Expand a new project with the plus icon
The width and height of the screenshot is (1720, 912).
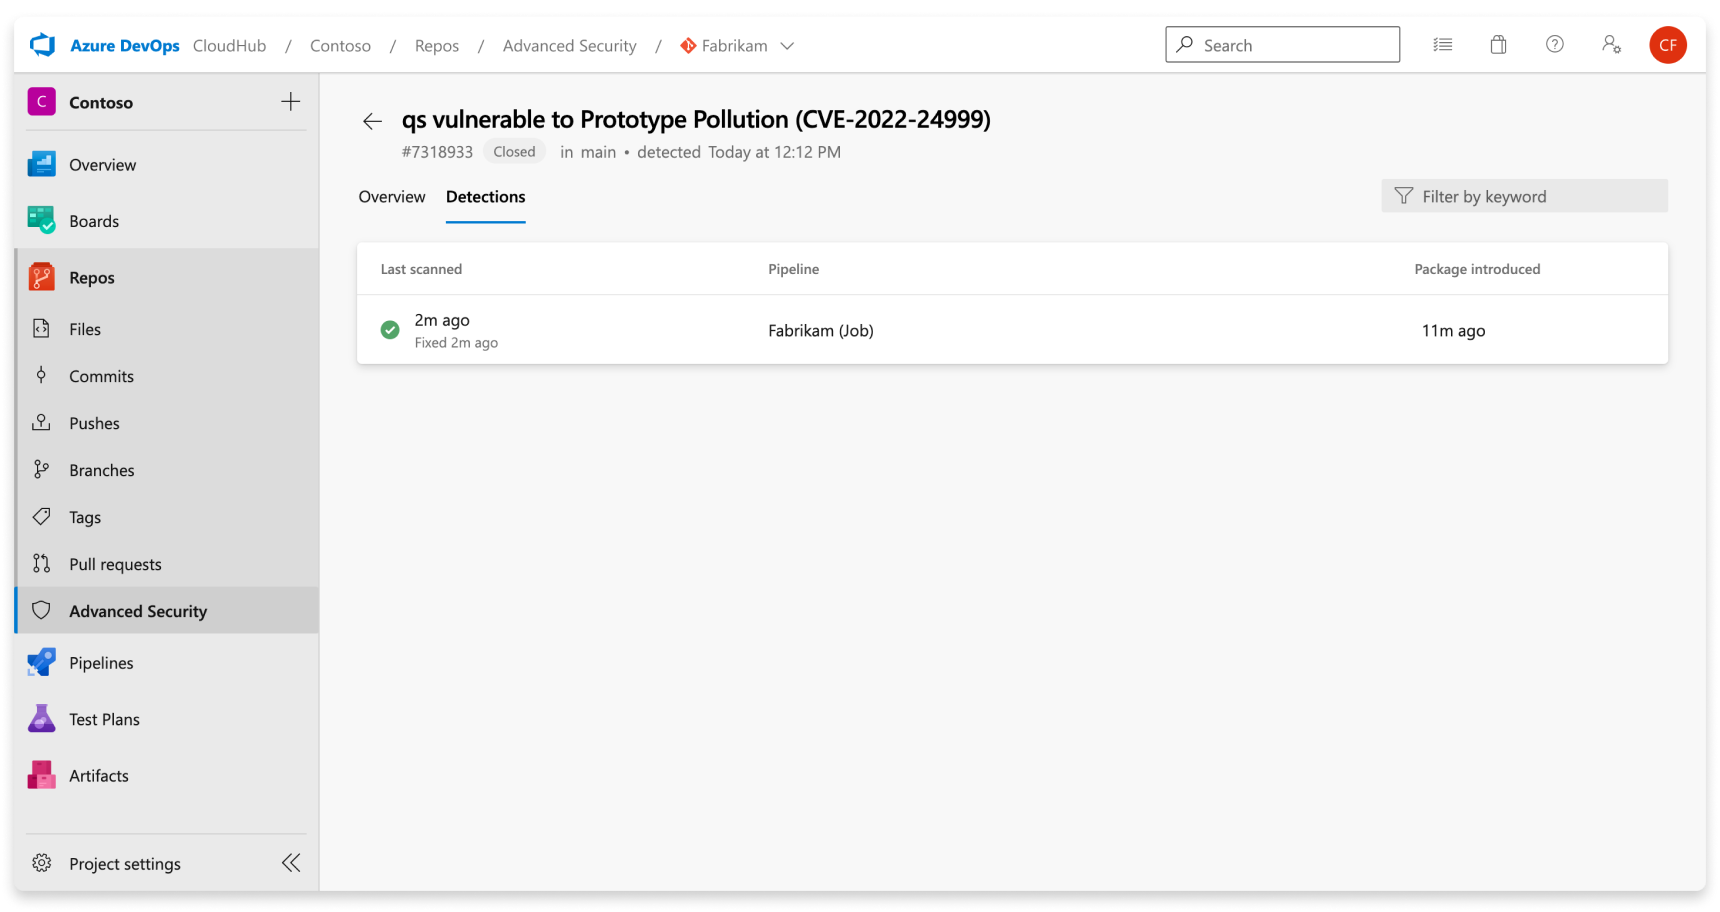click(290, 101)
